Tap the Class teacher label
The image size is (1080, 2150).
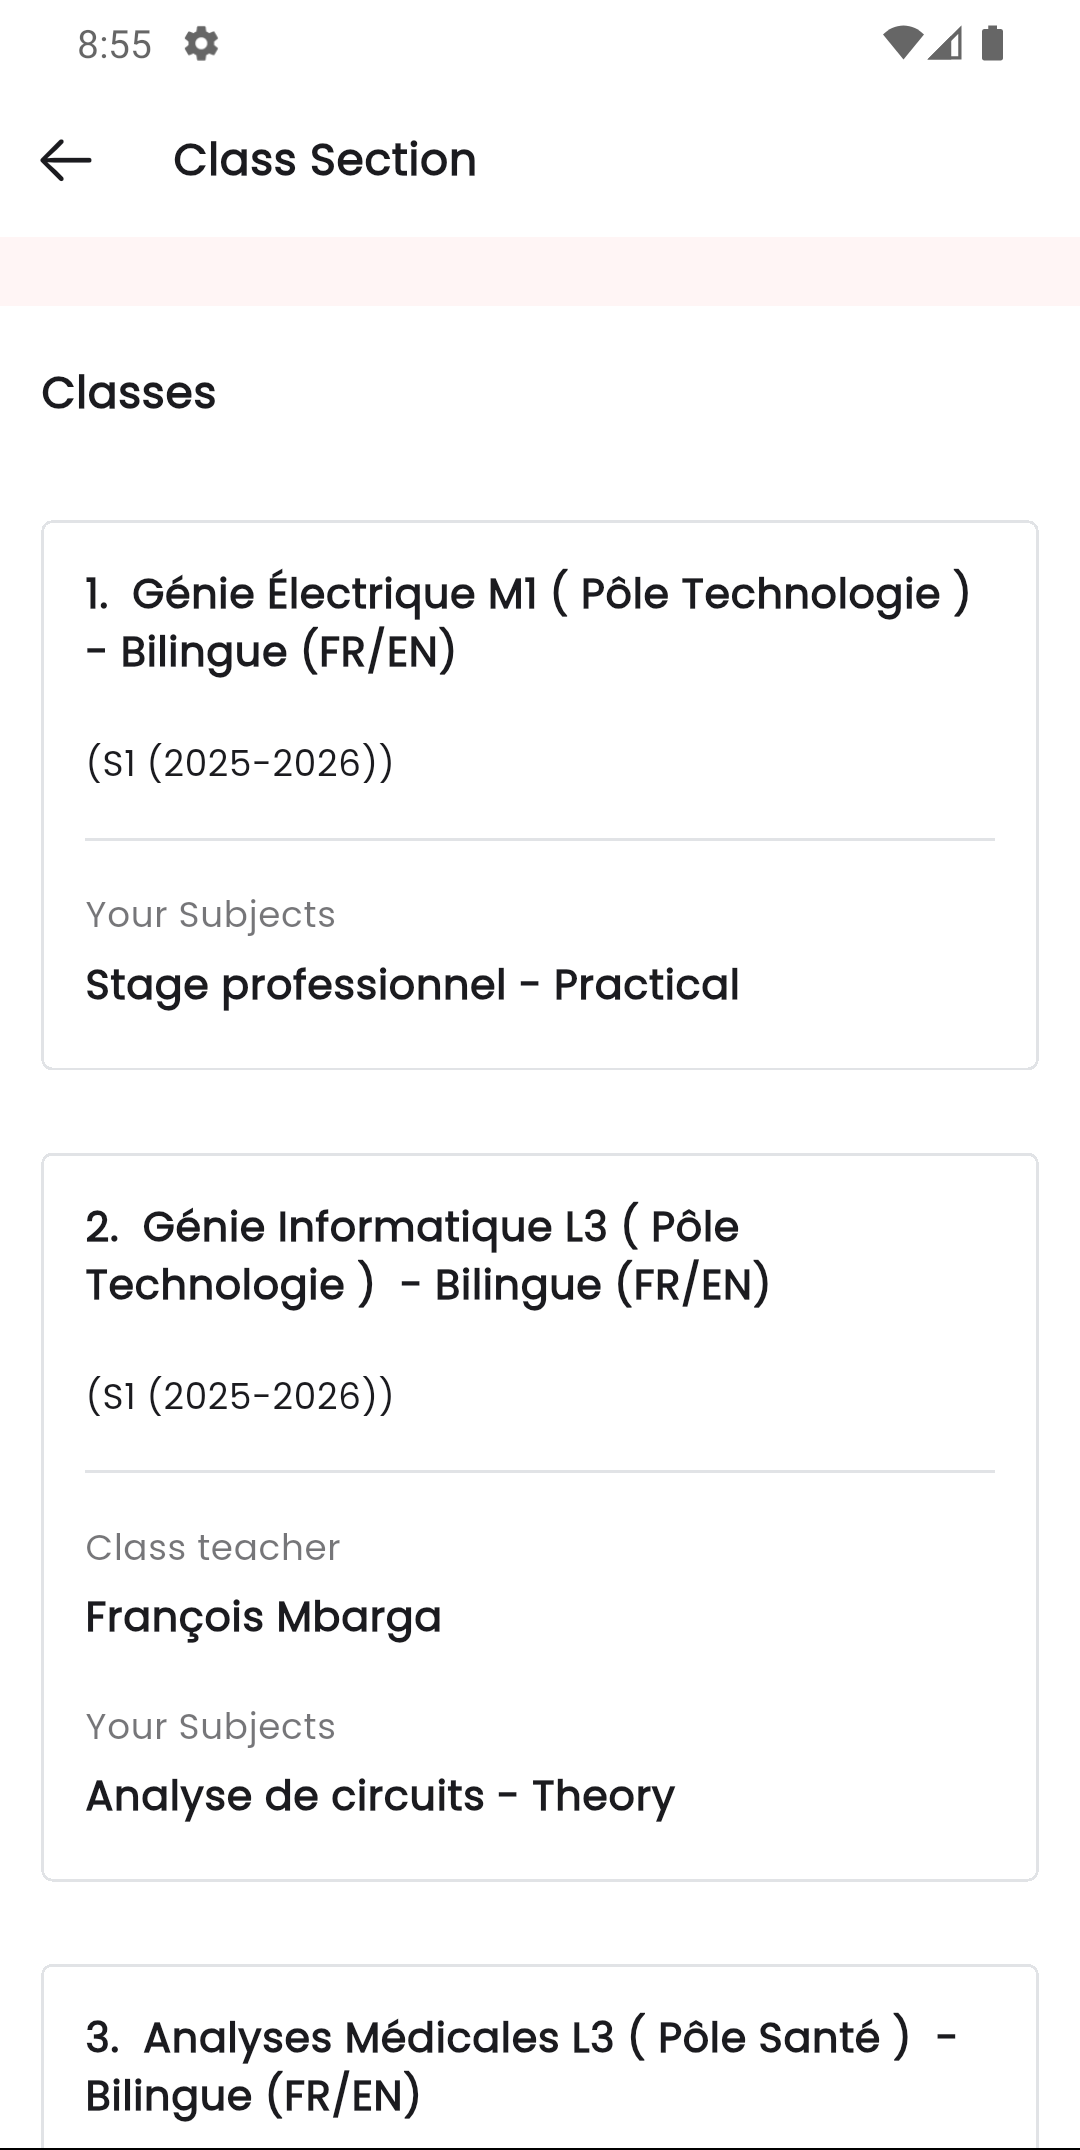point(213,1546)
